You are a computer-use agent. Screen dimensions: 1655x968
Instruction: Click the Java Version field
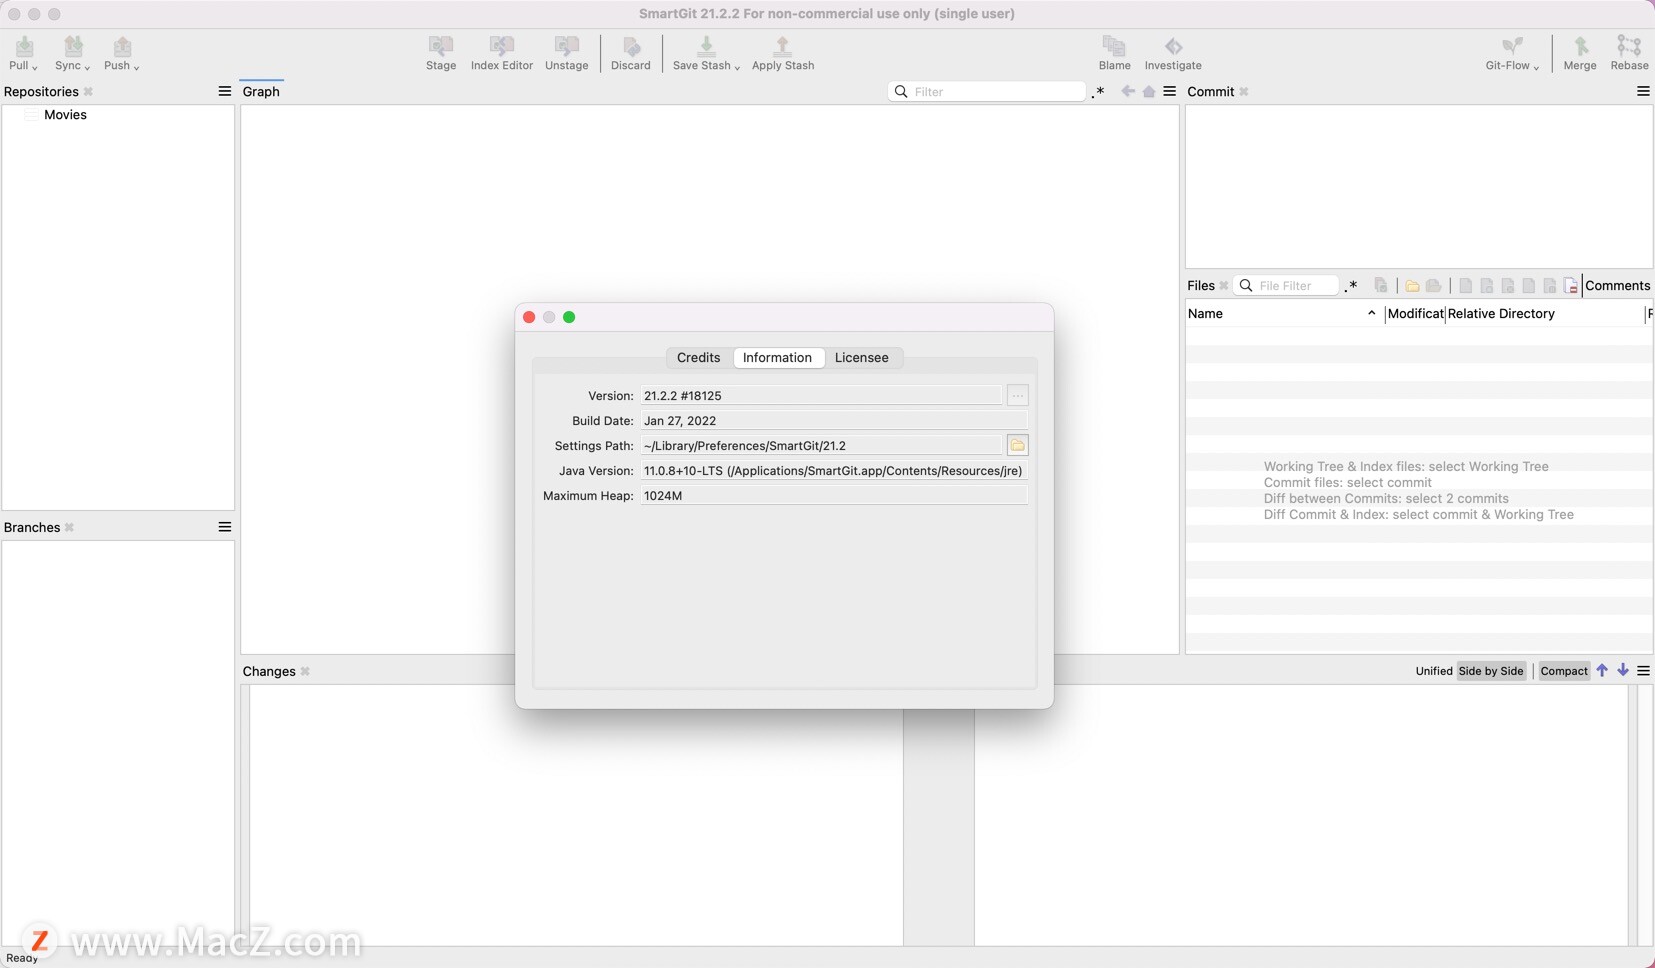pos(834,471)
